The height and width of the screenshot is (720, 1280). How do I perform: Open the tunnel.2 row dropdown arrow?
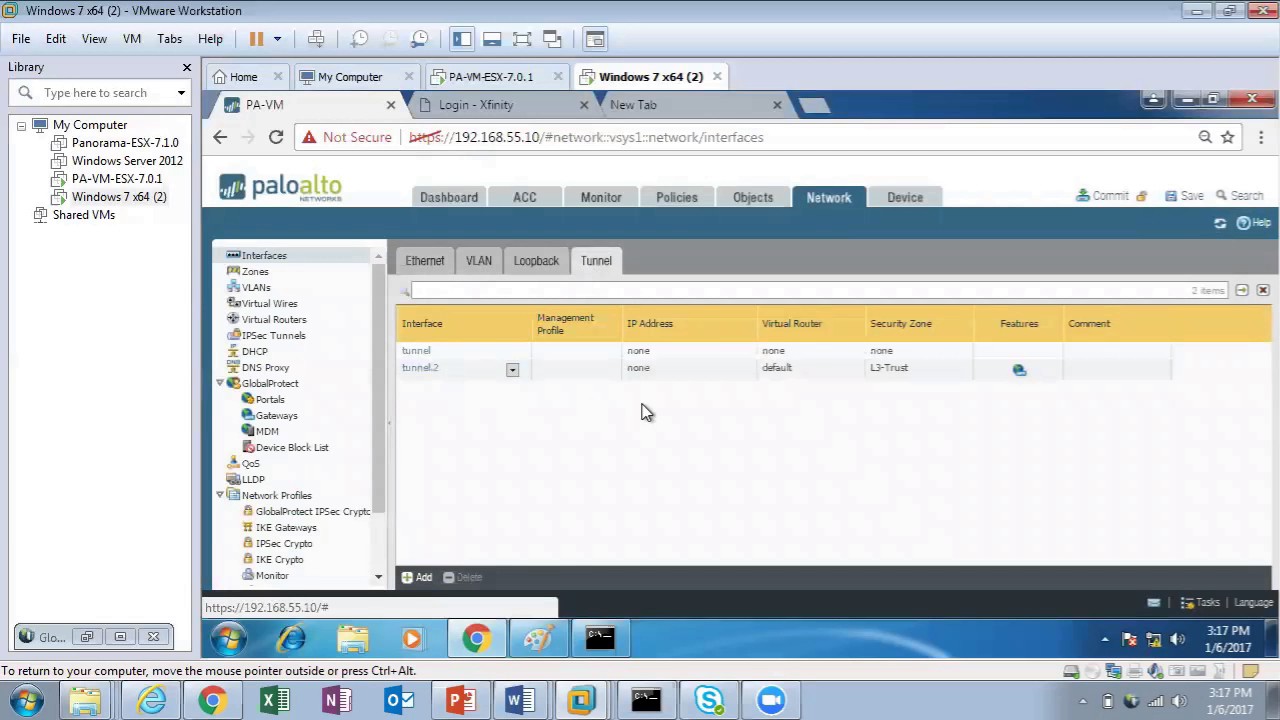tap(512, 370)
